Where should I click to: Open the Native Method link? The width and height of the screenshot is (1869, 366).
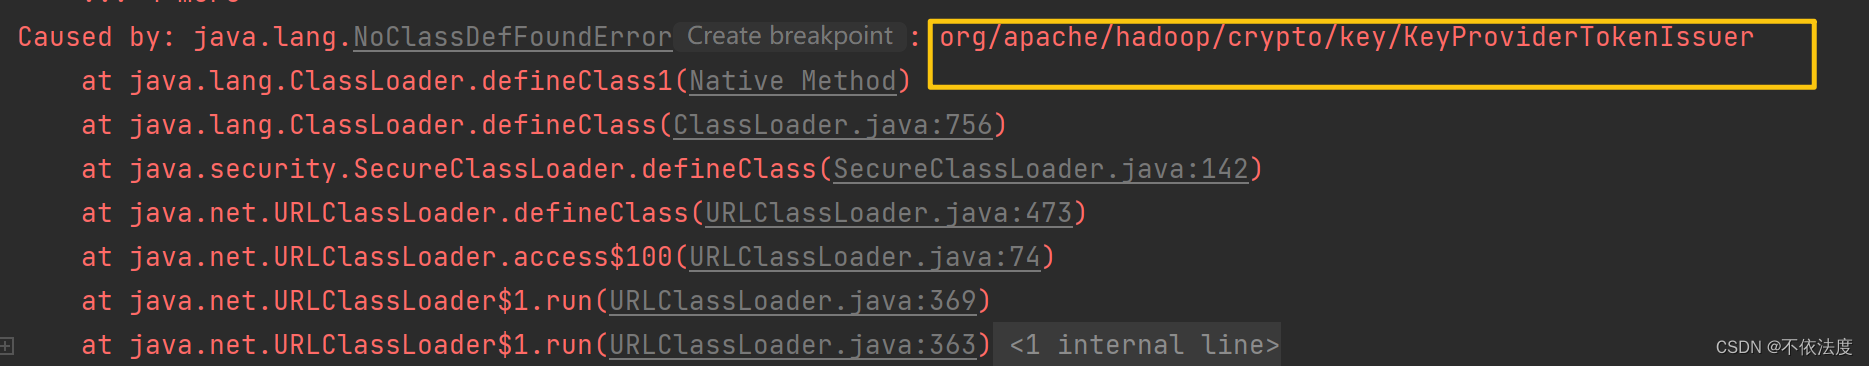(792, 81)
